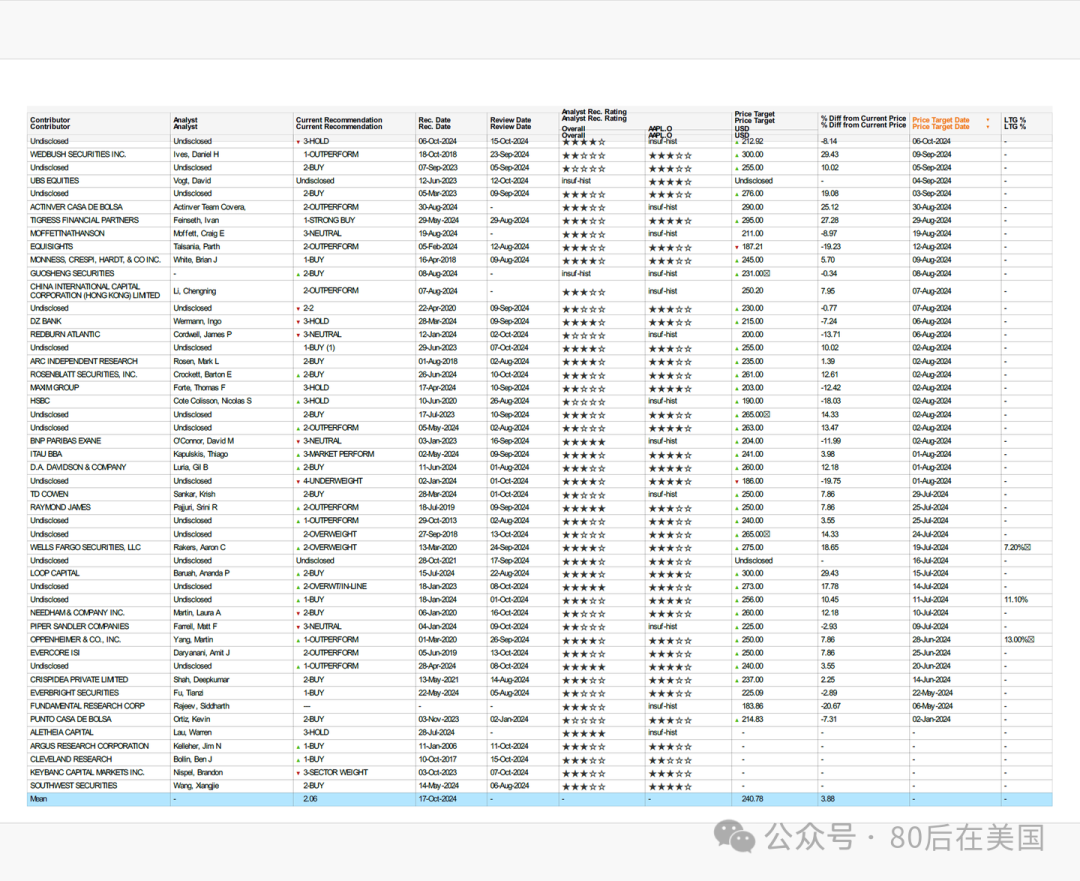Screen dimensions: 1080x881
Task: Select the ACTINVER CASA DE BOLSA row
Action: tap(539, 207)
